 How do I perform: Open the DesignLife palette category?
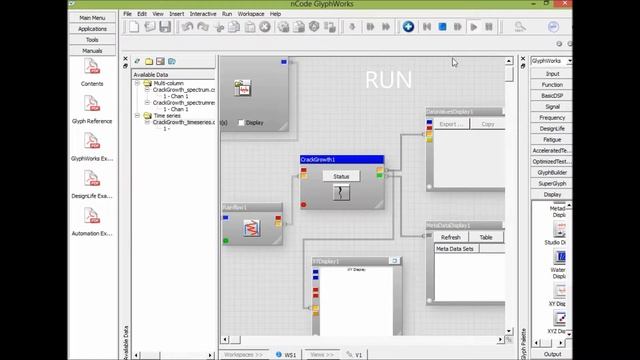pyautogui.click(x=552, y=129)
